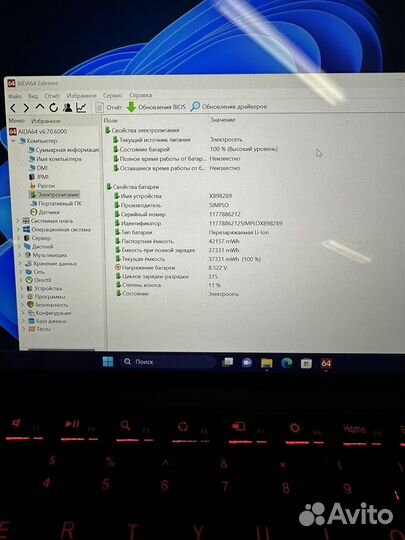Click the Тесты tree icon
The width and height of the screenshot is (405, 540).
click(32, 329)
